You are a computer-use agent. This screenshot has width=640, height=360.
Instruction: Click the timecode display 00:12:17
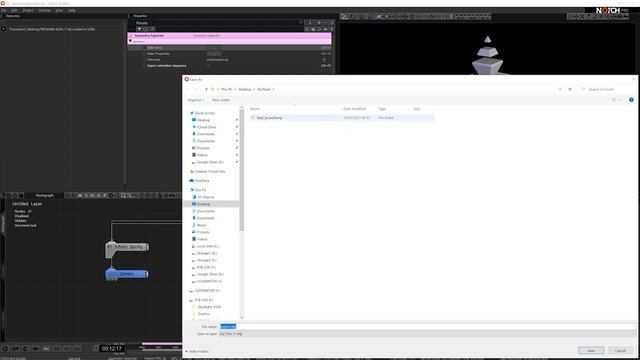(x=112, y=349)
